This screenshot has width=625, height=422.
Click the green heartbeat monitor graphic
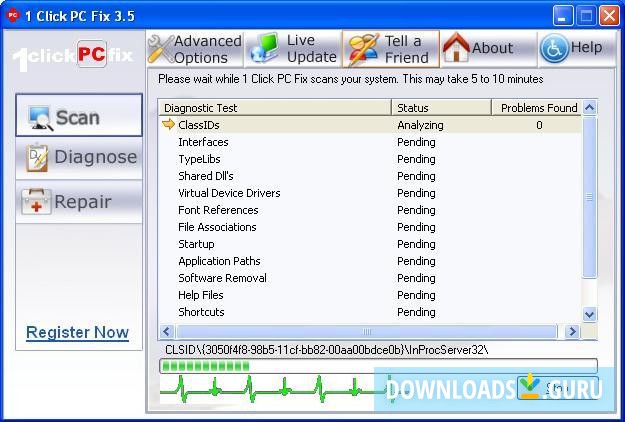click(x=275, y=389)
